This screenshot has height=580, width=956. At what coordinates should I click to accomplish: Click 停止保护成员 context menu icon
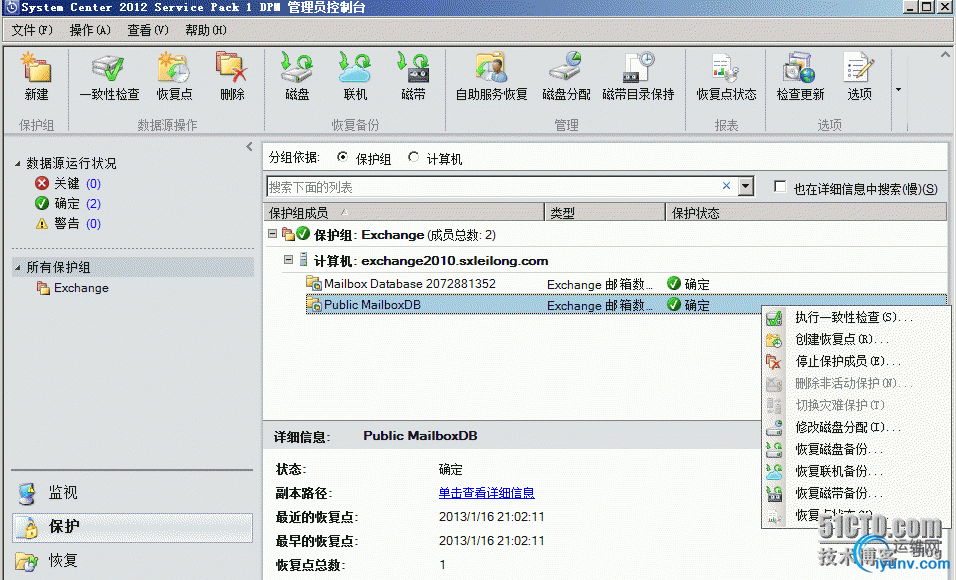coord(774,362)
